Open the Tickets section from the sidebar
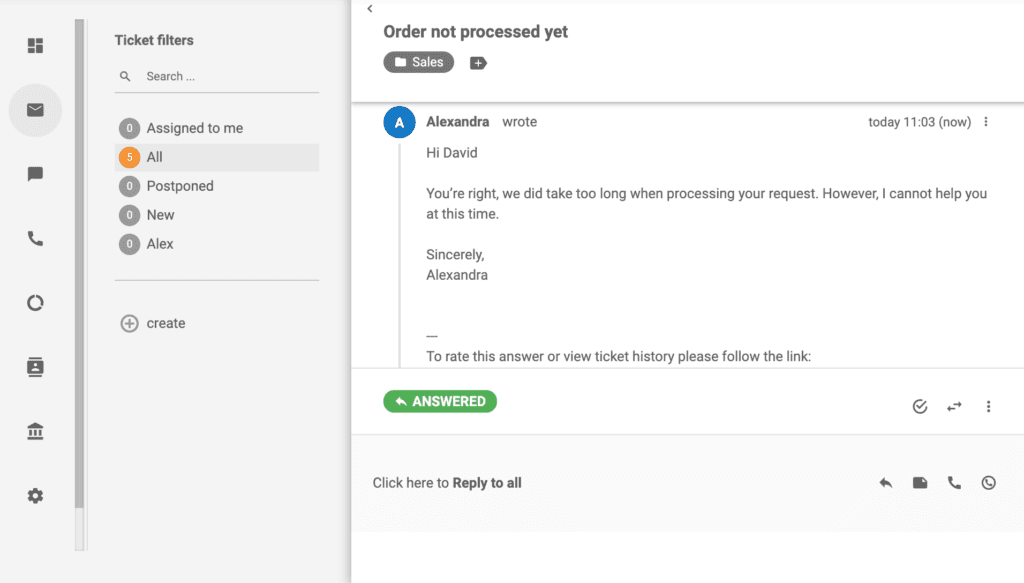Screen dimensions: 1024x583 (x=35, y=110)
